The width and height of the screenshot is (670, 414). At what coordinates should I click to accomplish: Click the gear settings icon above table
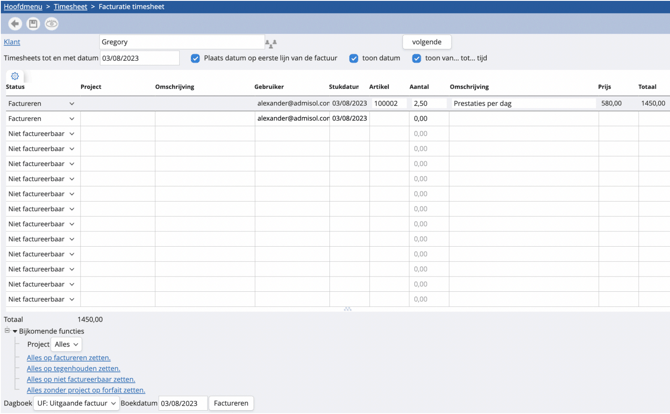click(x=15, y=76)
